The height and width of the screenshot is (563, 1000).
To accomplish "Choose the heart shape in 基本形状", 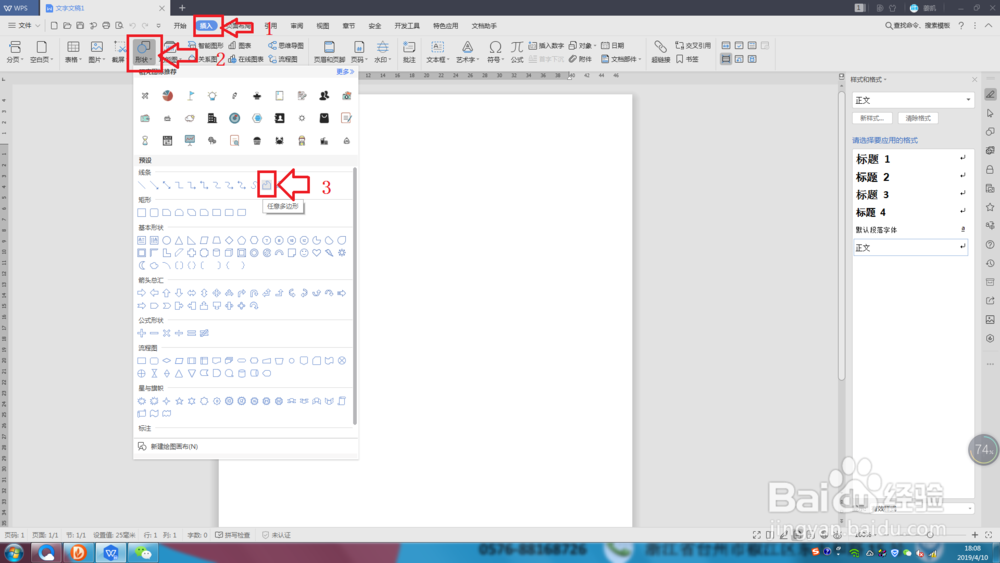I will click(316, 253).
